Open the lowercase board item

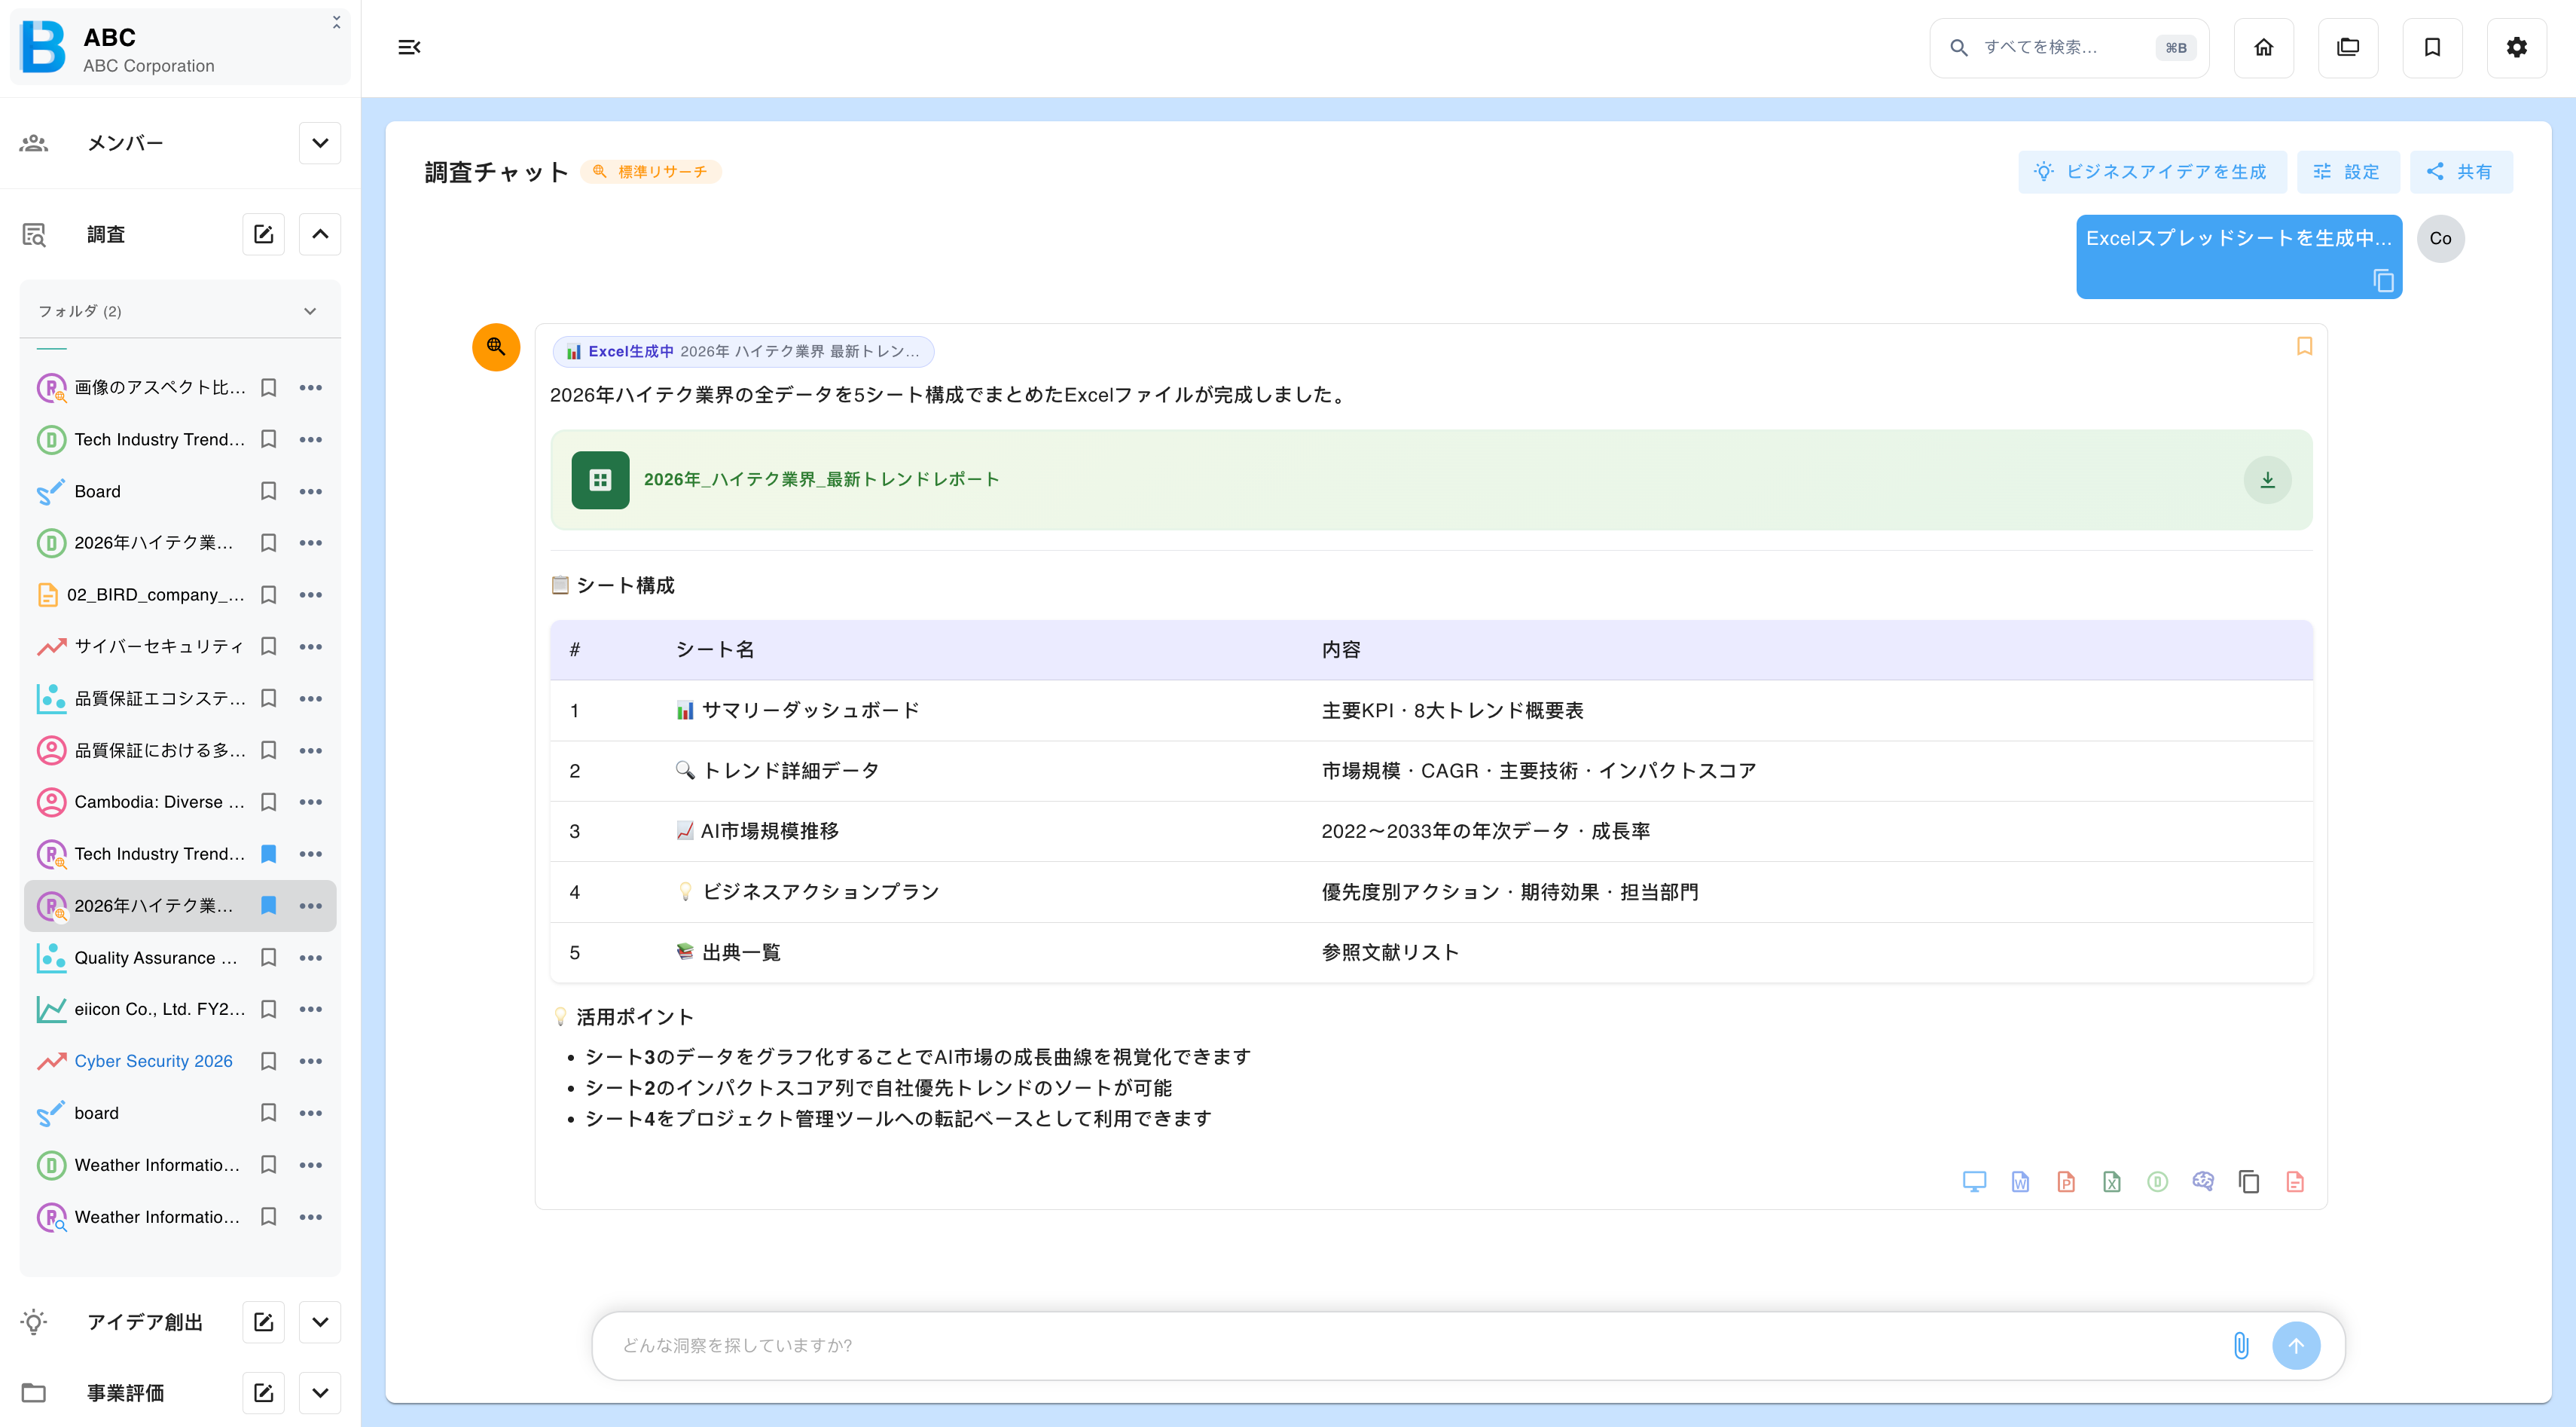96,1113
